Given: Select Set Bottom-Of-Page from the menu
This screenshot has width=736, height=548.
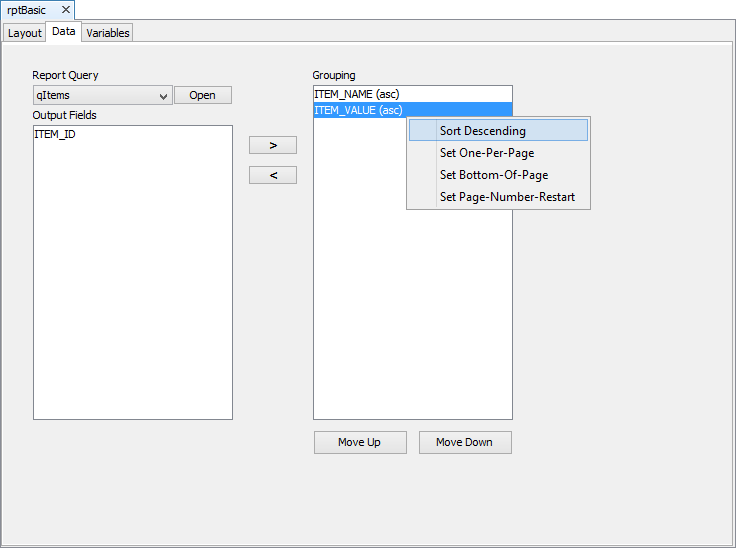Looking at the screenshot, I should click(x=494, y=175).
